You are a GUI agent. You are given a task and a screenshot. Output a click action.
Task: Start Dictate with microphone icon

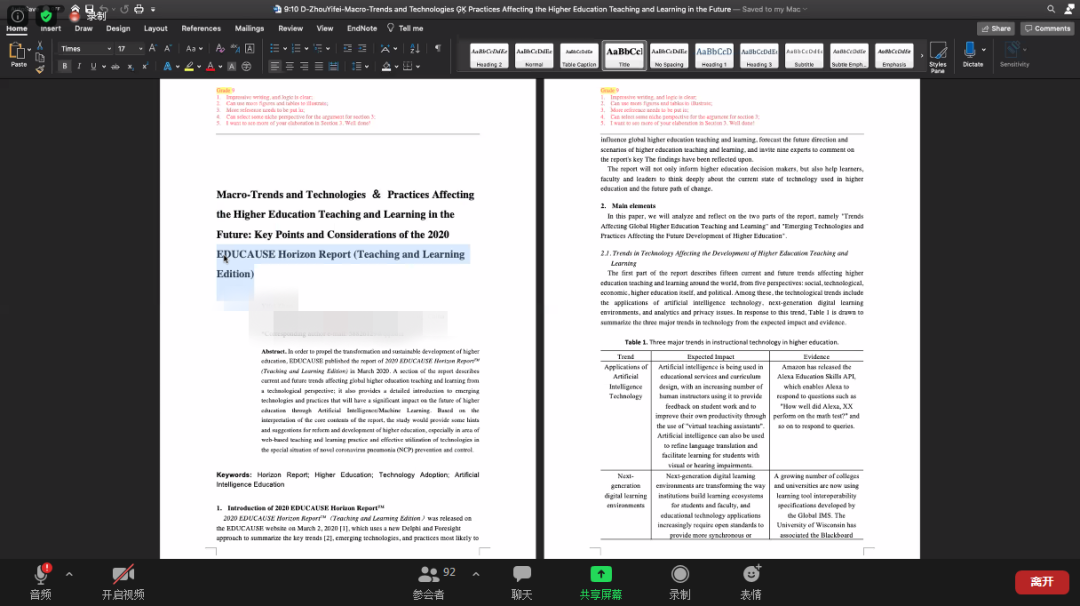970,54
